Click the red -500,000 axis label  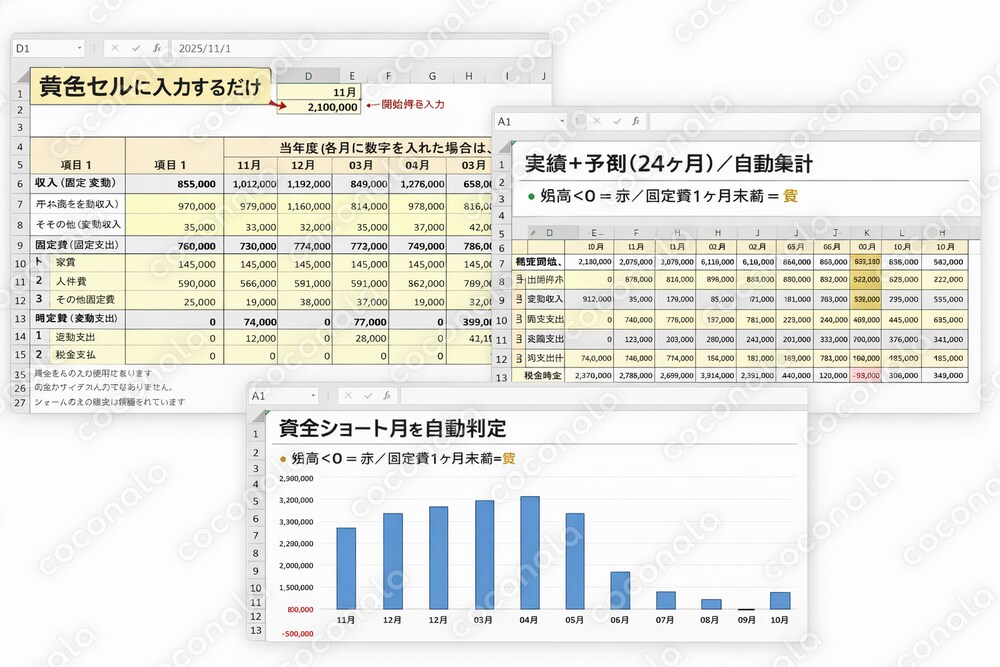tap(297, 634)
